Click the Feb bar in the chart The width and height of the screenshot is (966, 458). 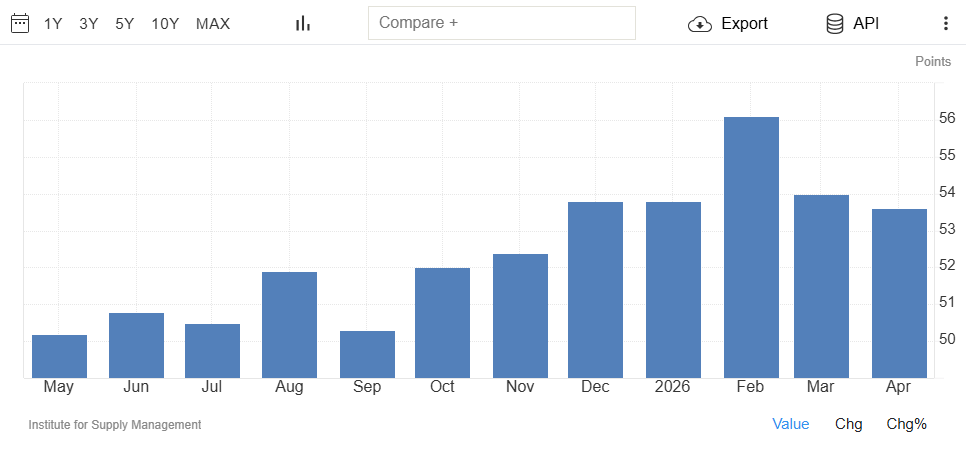751,247
